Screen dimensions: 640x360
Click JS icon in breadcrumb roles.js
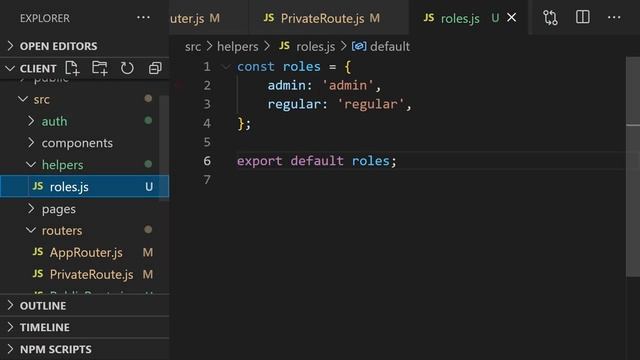tap(284, 46)
